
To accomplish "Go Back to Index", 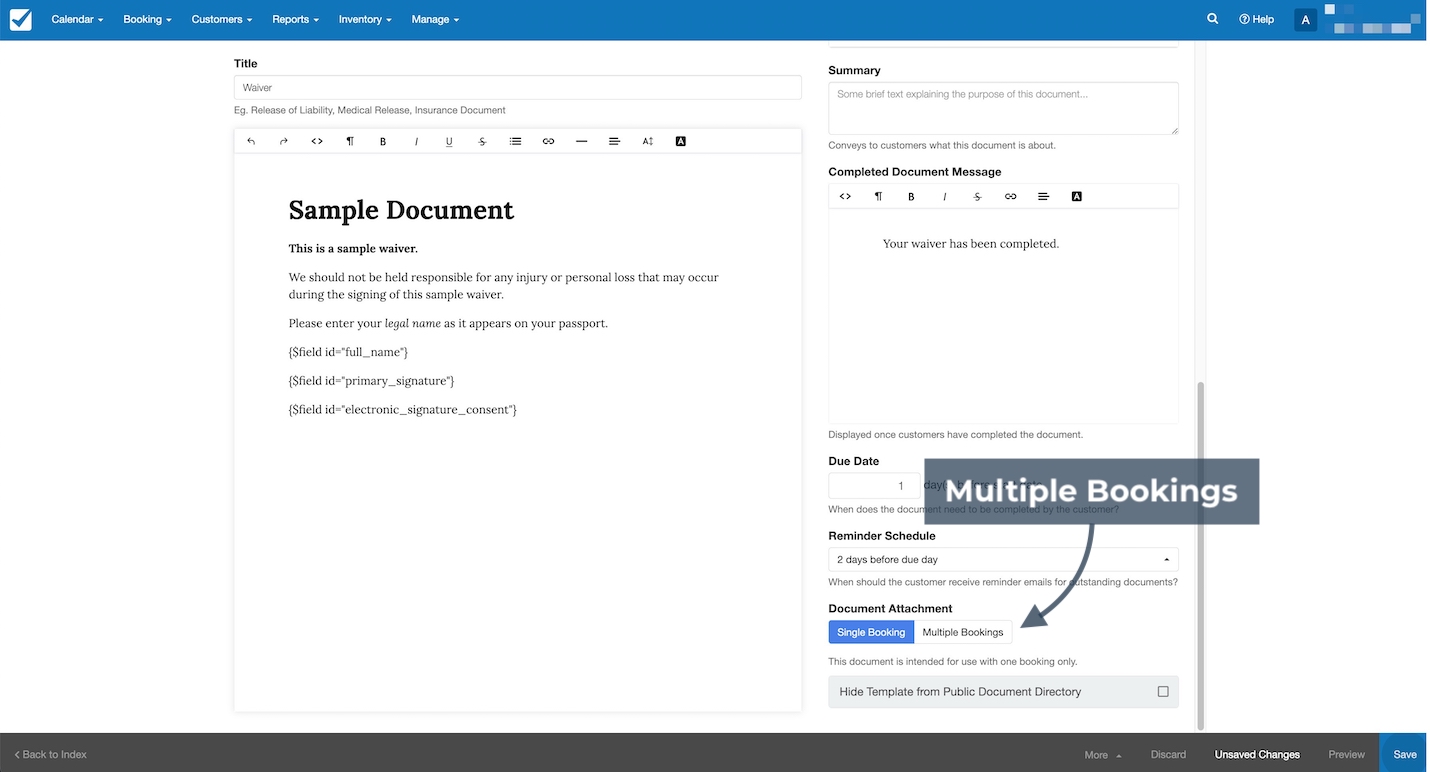I will click(51, 754).
